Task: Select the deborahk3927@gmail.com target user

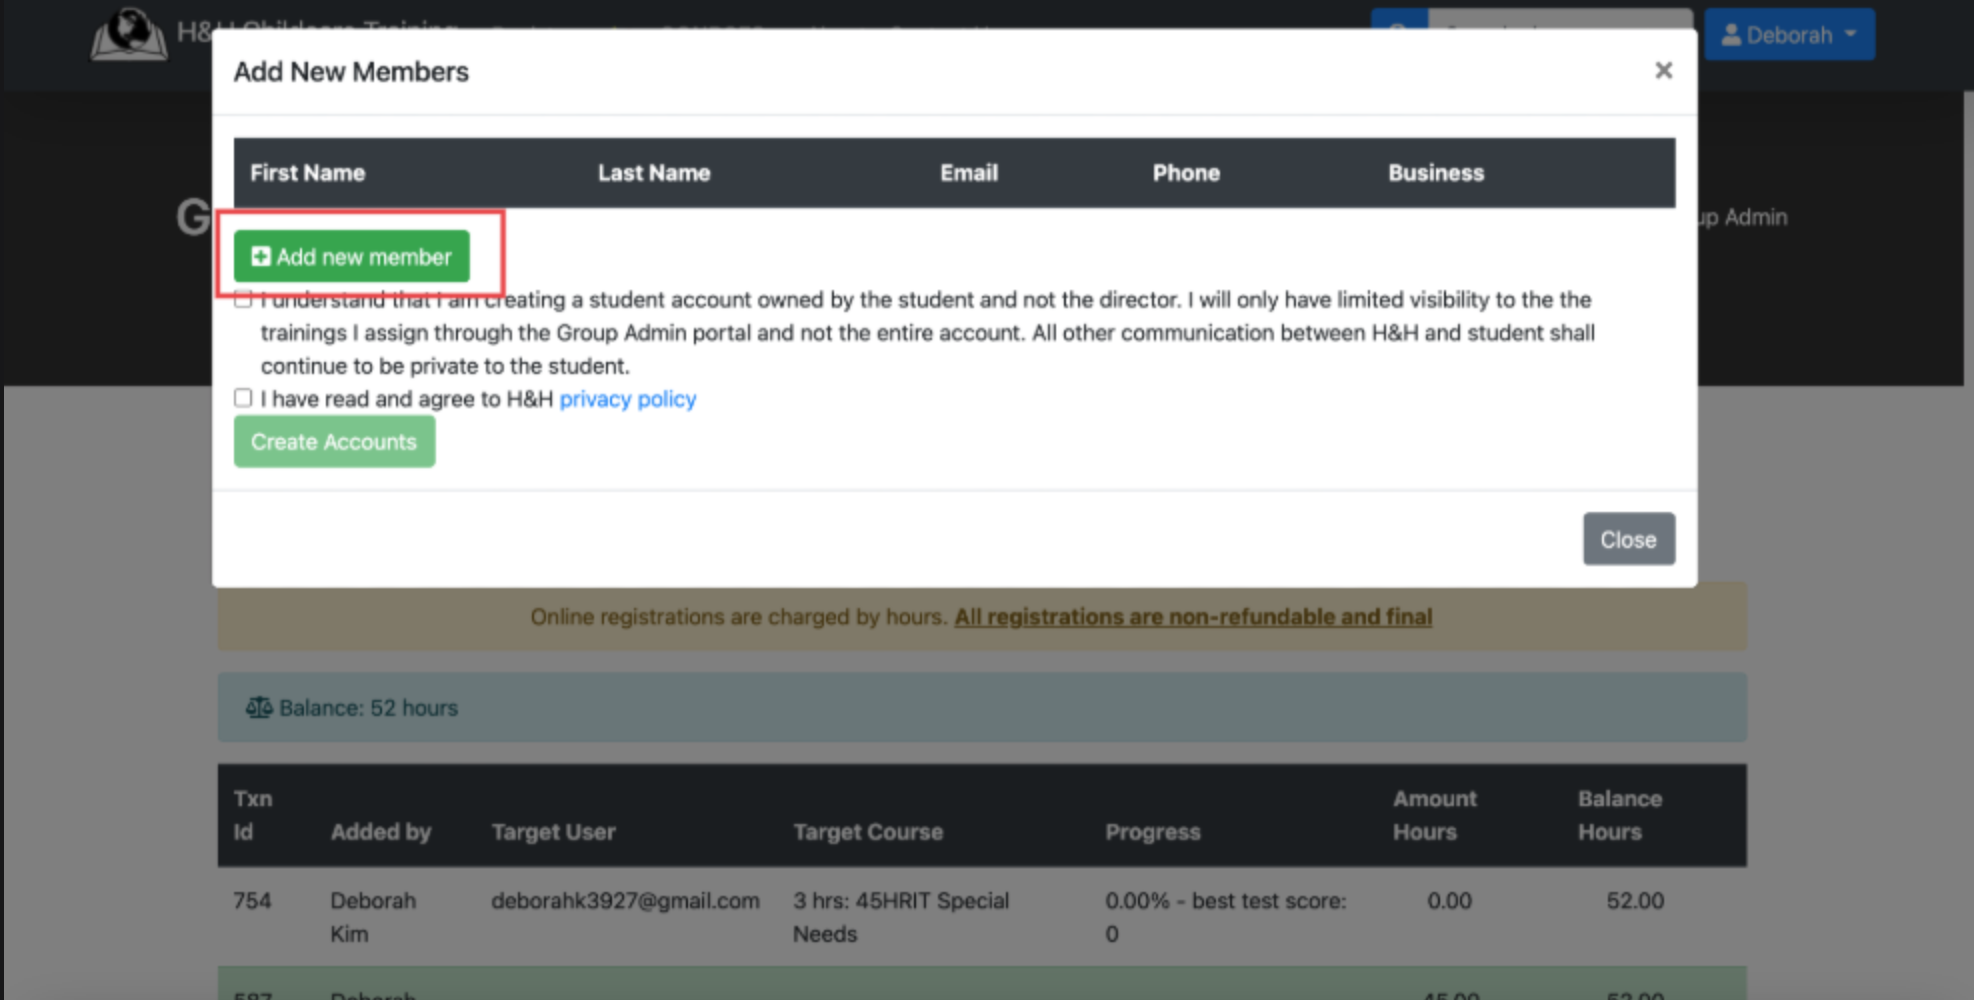Action: click(x=625, y=901)
